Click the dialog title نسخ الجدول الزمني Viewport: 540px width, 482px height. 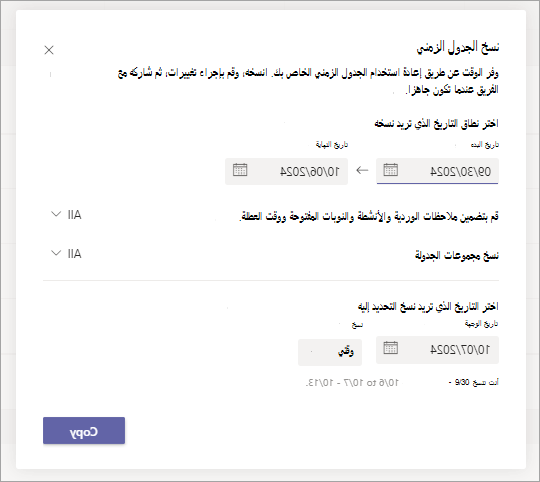pos(458,47)
